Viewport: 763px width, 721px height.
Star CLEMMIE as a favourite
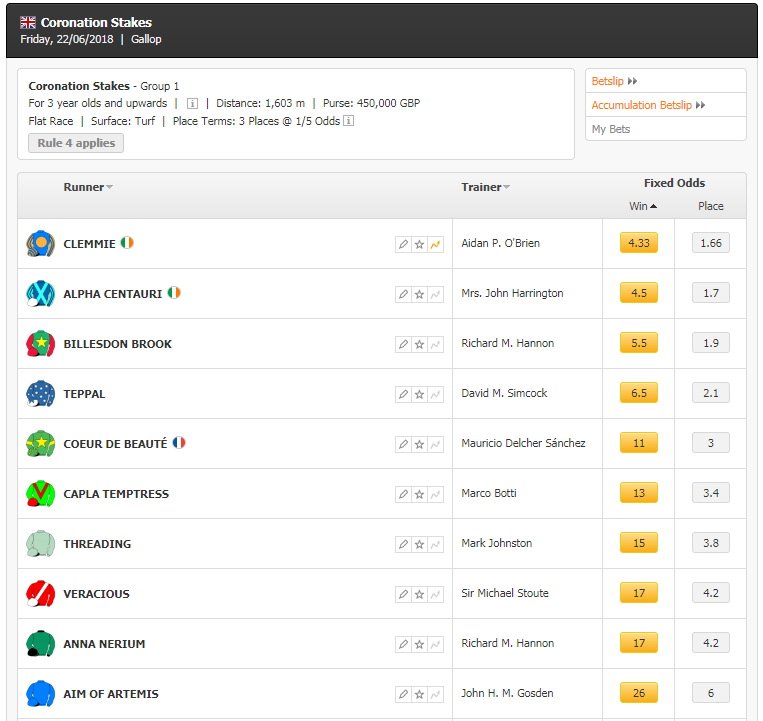419,244
